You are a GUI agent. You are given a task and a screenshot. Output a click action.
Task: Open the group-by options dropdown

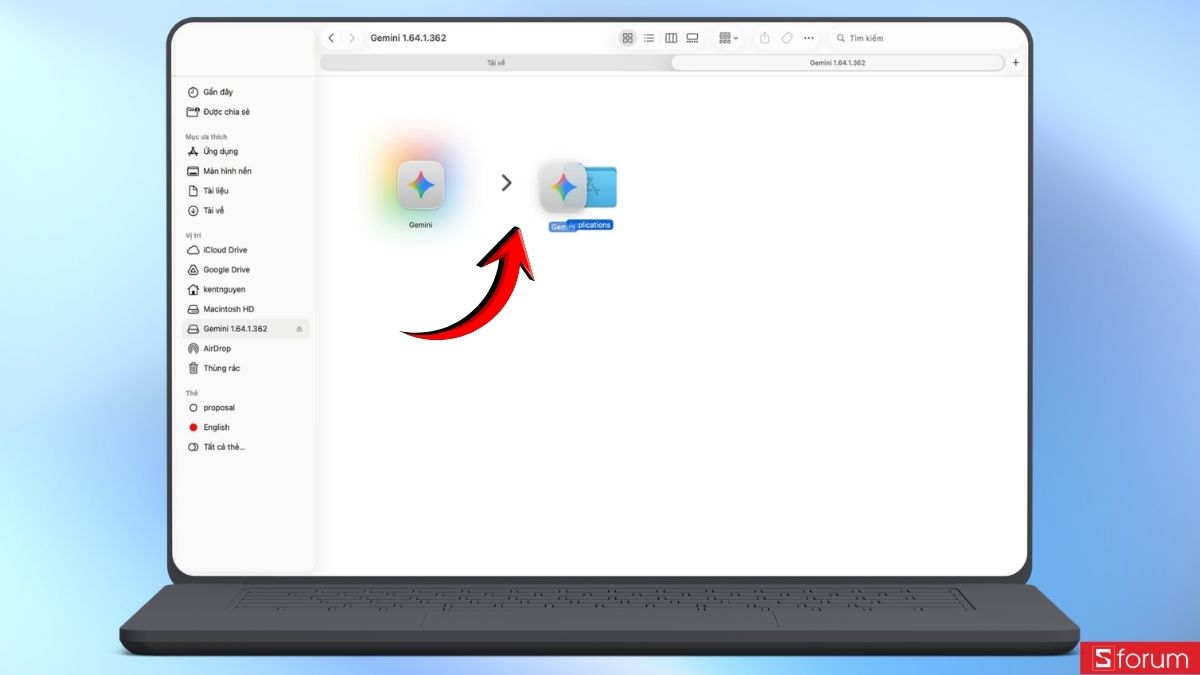[728, 38]
